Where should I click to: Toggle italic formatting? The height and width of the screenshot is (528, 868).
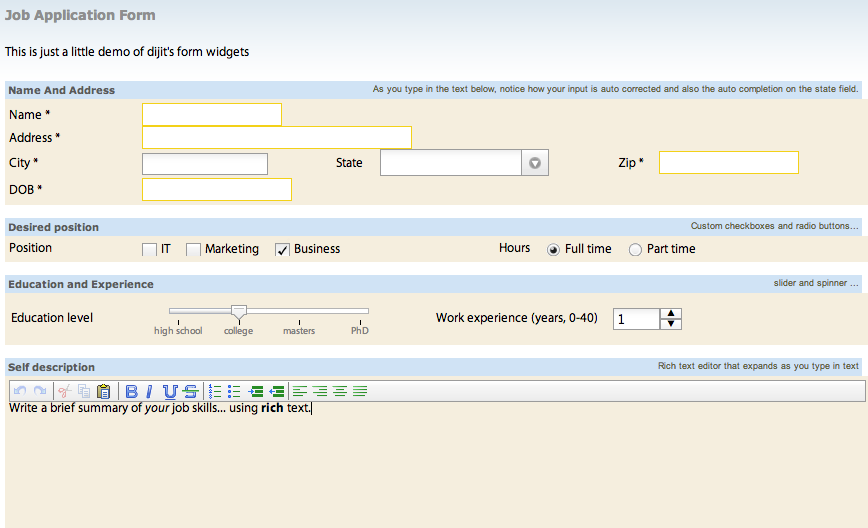[149, 391]
